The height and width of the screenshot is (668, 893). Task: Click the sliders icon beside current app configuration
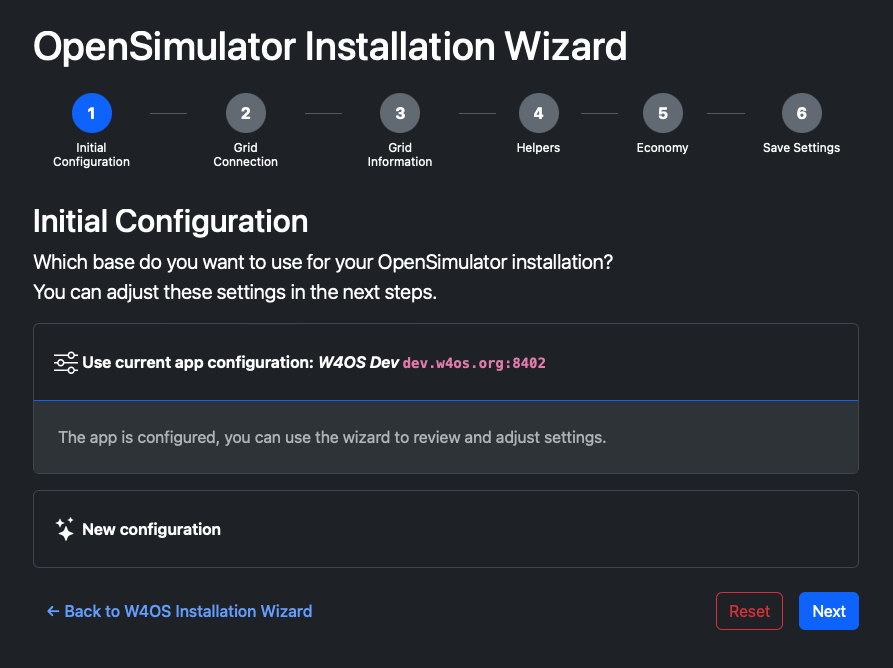[65, 363]
